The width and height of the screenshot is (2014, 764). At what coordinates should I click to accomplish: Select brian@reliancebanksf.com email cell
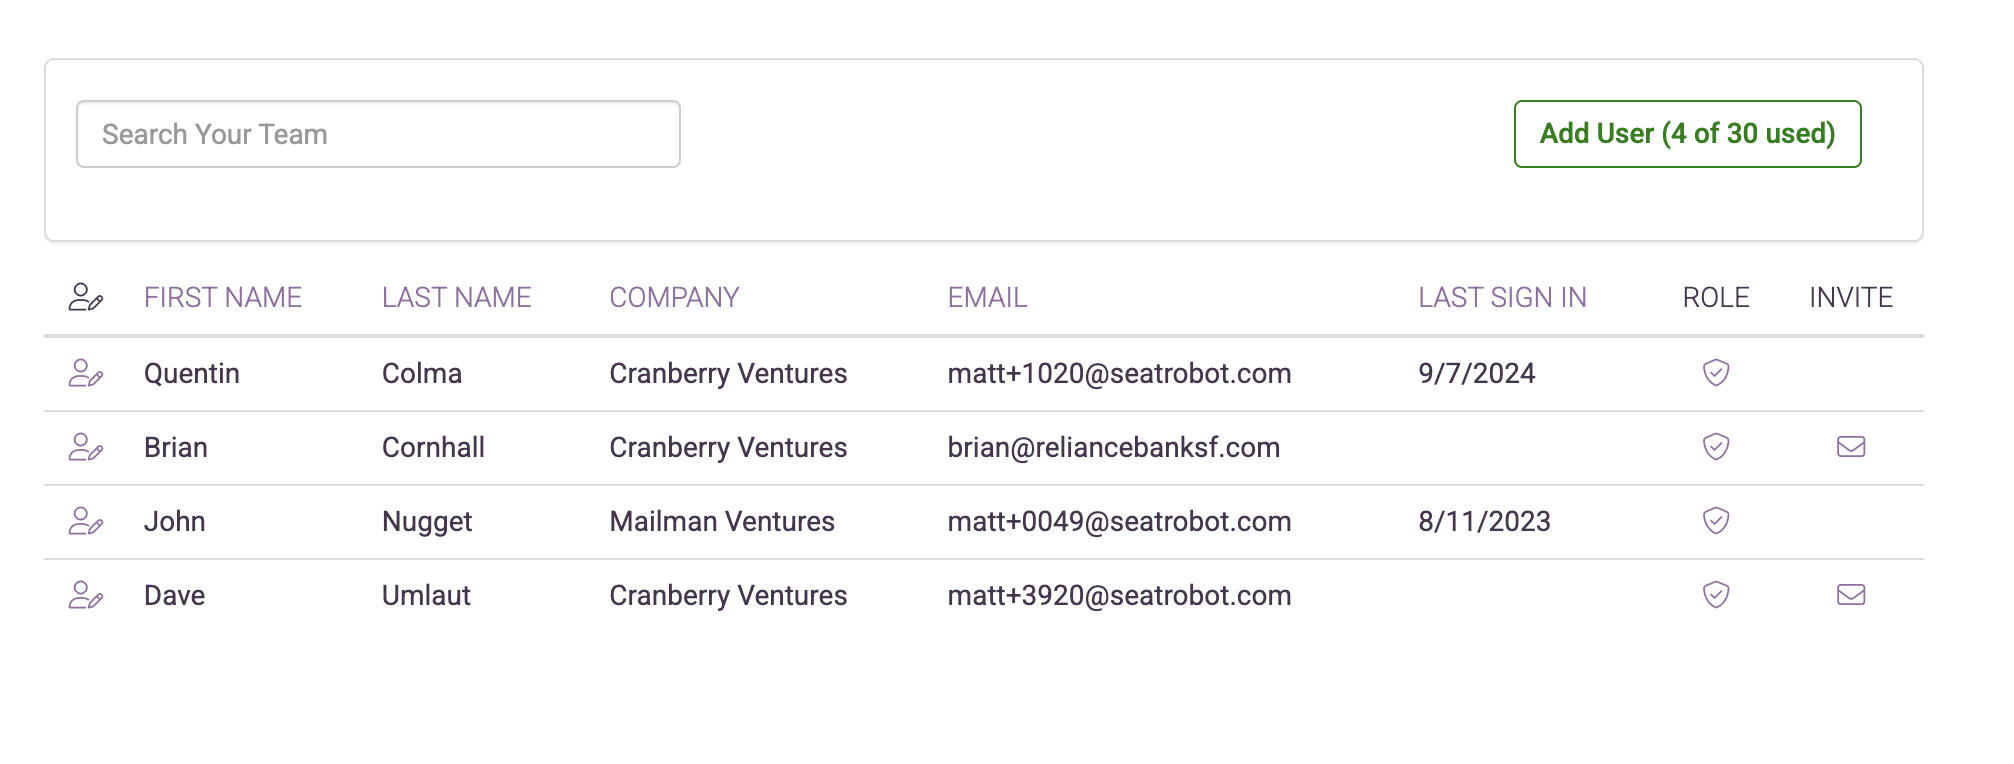coord(1114,447)
